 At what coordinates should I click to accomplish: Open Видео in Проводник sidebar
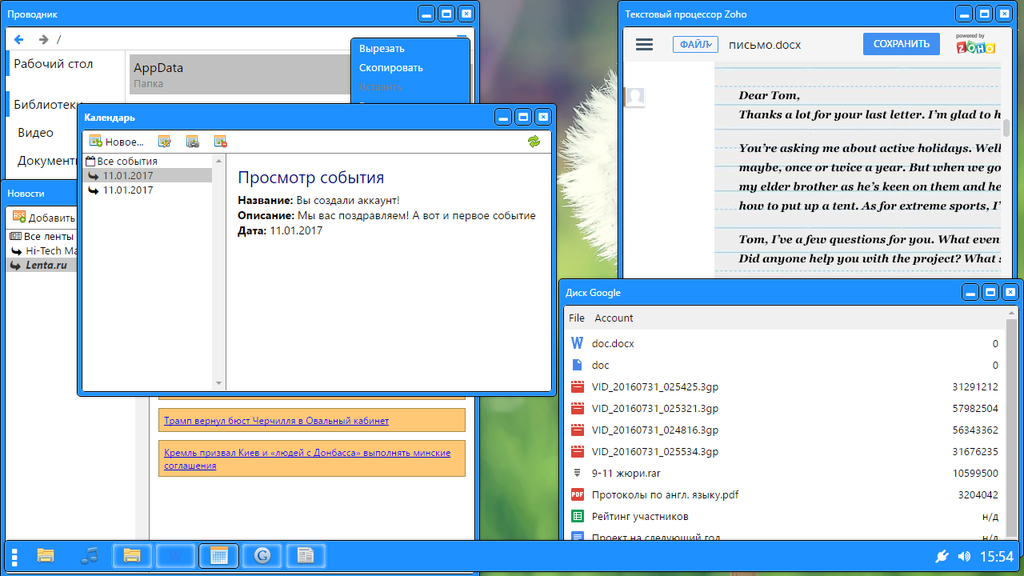pyautogui.click(x=35, y=133)
